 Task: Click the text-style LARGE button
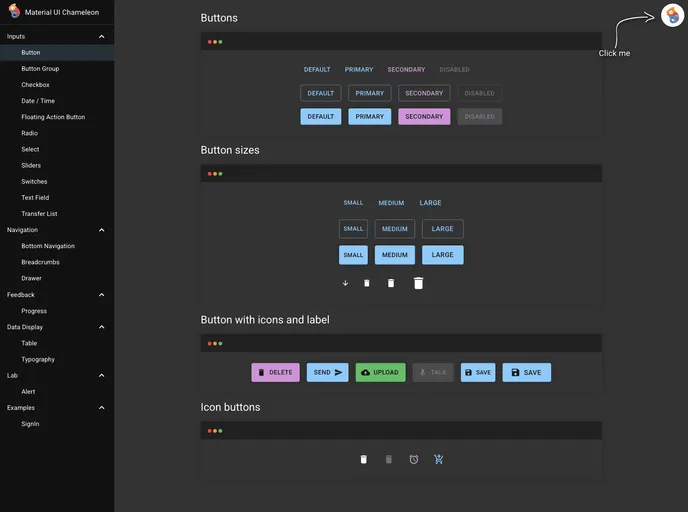[x=430, y=203]
